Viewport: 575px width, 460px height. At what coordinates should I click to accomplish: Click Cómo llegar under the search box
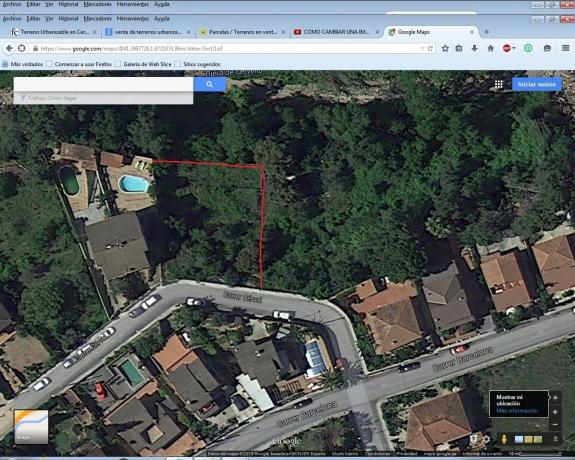click(x=62, y=98)
